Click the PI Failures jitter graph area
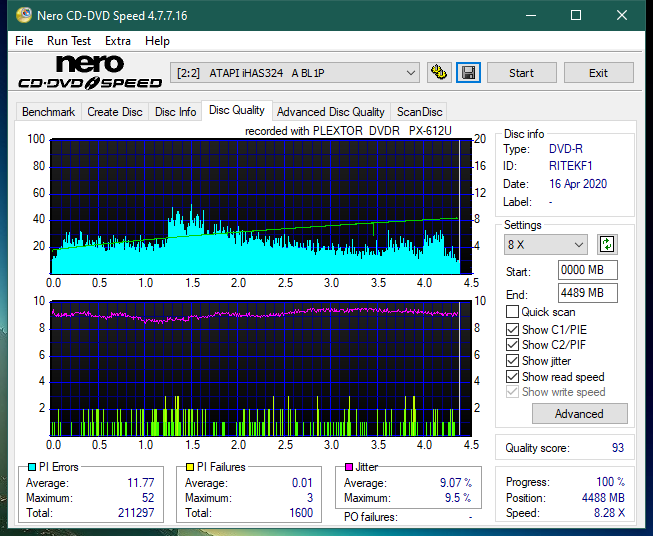This screenshot has height=536, width=653. 261,368
